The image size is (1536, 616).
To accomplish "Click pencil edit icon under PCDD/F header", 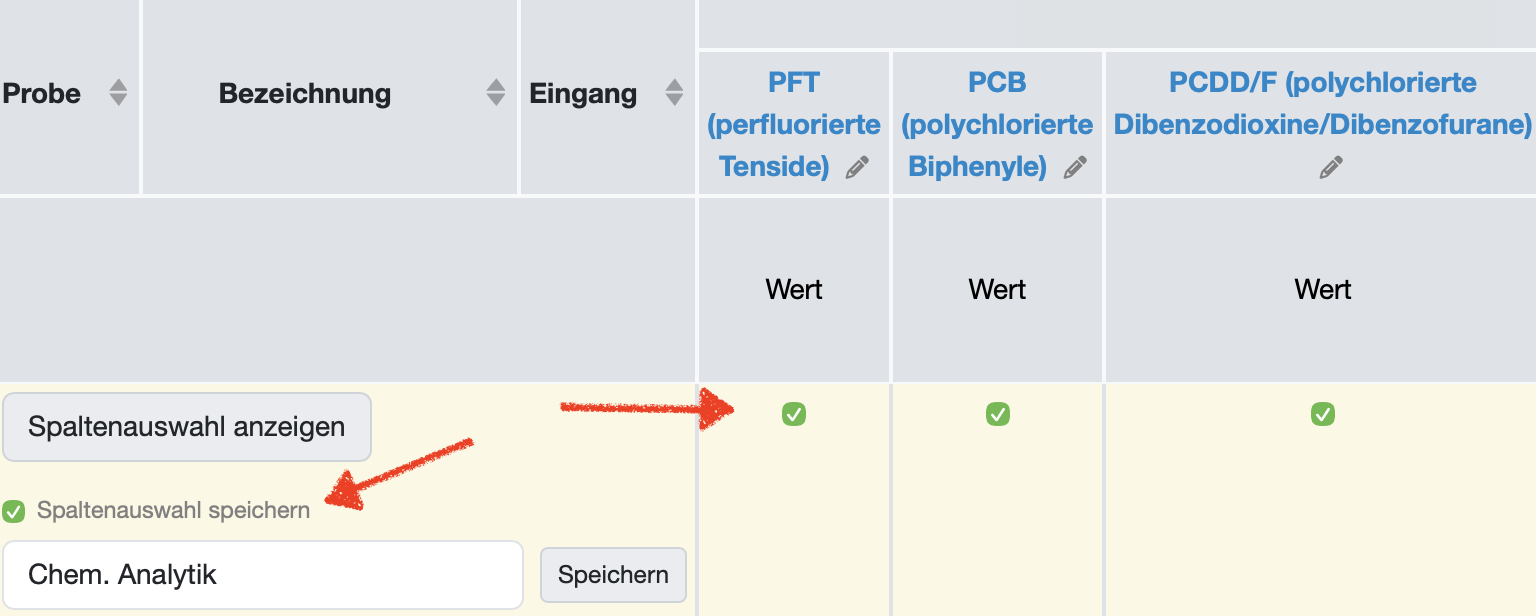I will (x=1330, y=168).
